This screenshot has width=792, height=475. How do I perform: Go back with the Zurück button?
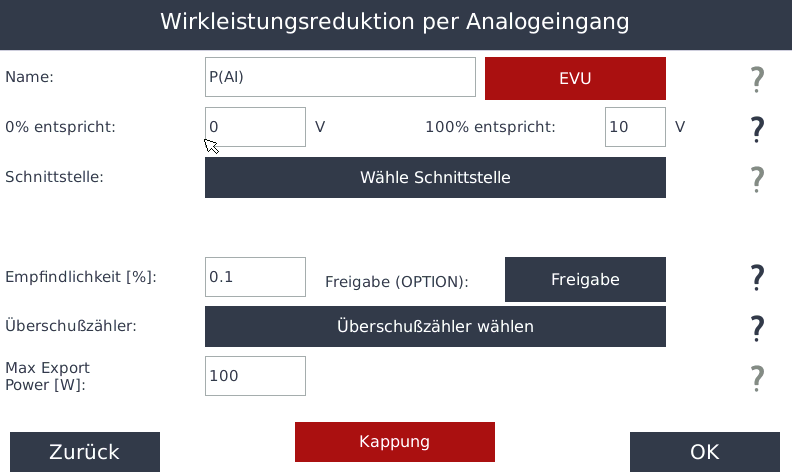click(x=85, y=452)
